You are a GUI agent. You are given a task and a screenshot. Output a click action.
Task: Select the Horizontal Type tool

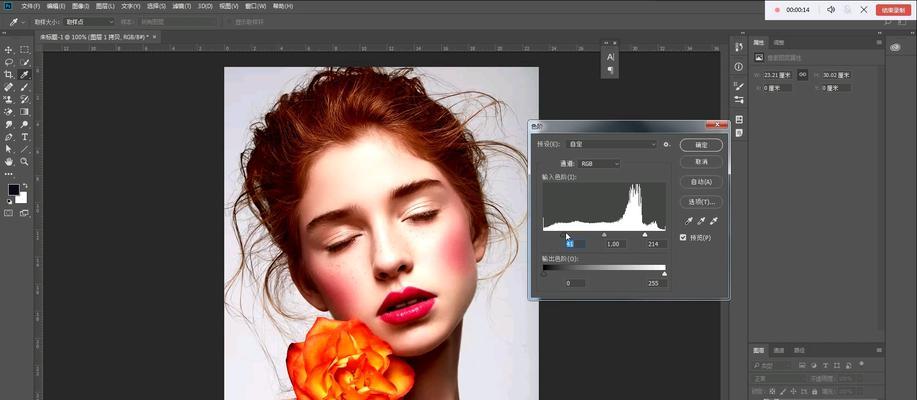(x=25, y=137)
